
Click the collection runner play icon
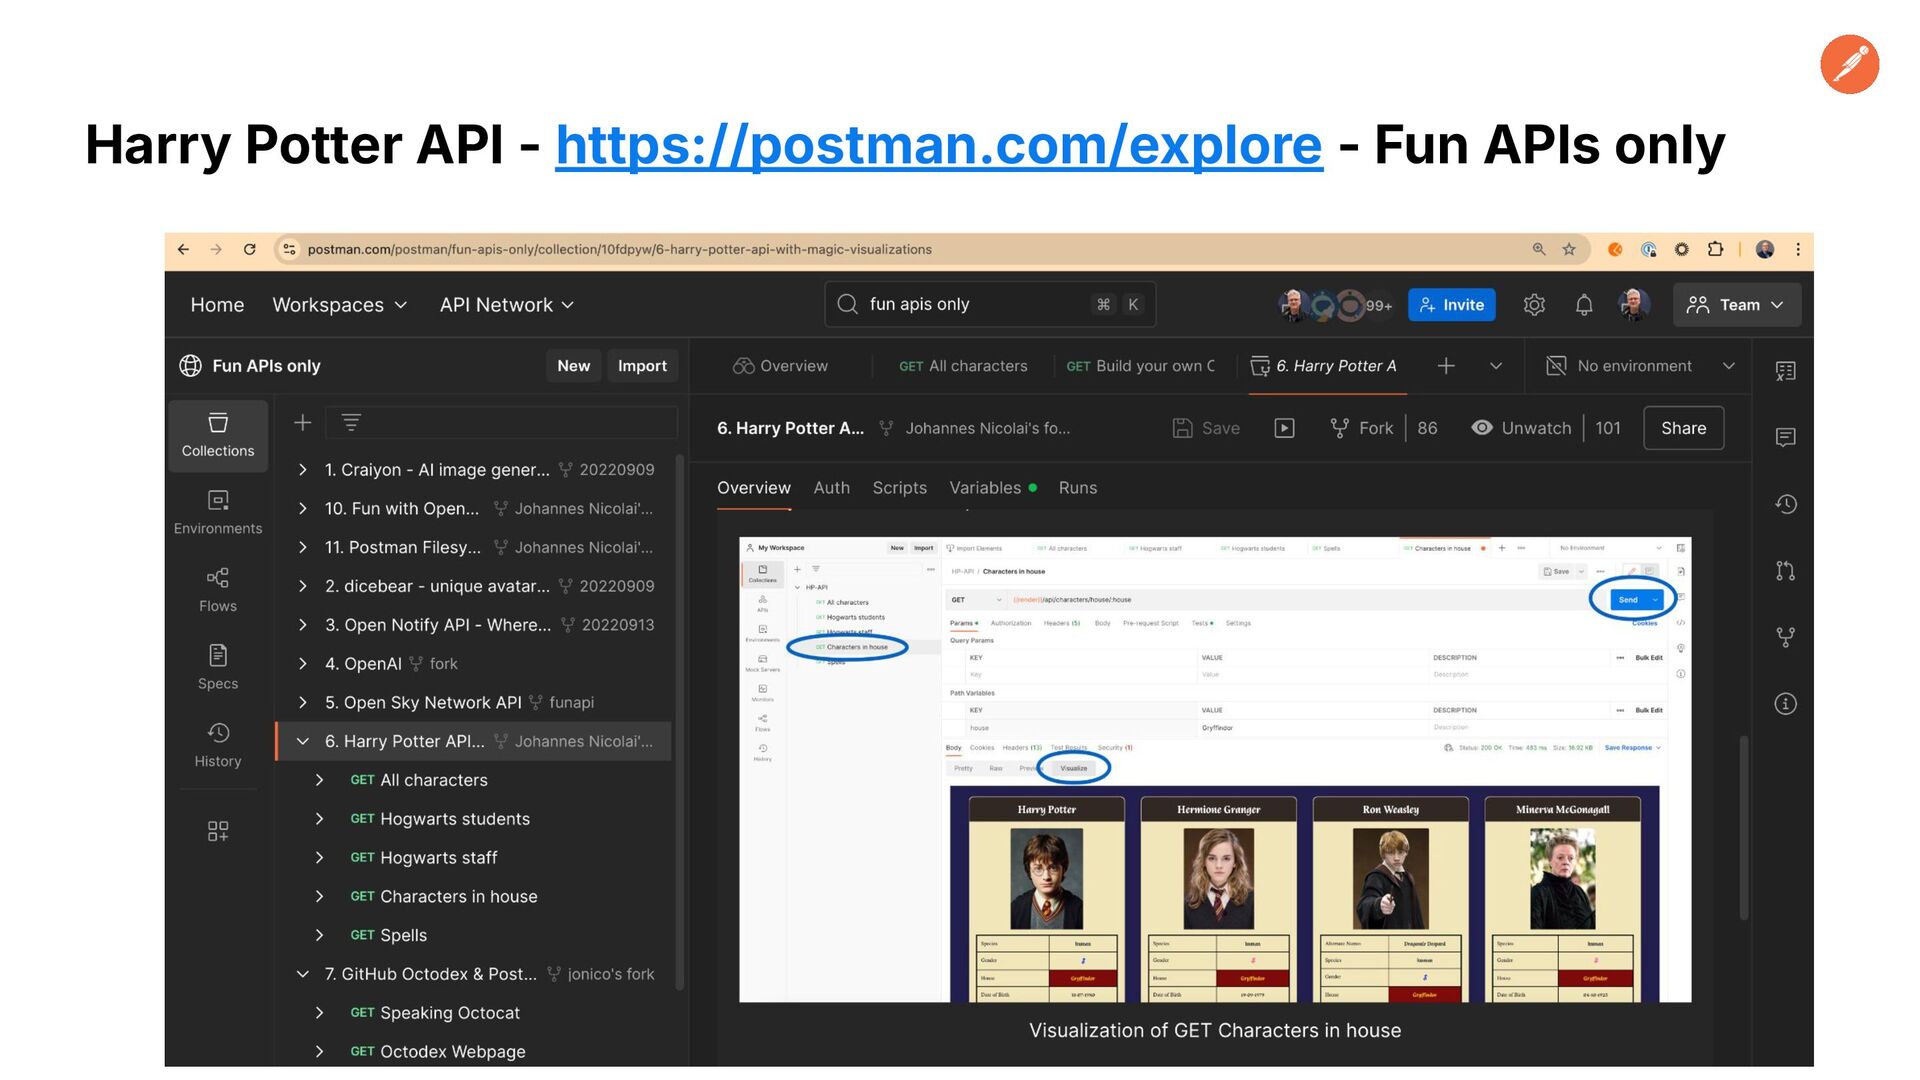pos(1285,428)
